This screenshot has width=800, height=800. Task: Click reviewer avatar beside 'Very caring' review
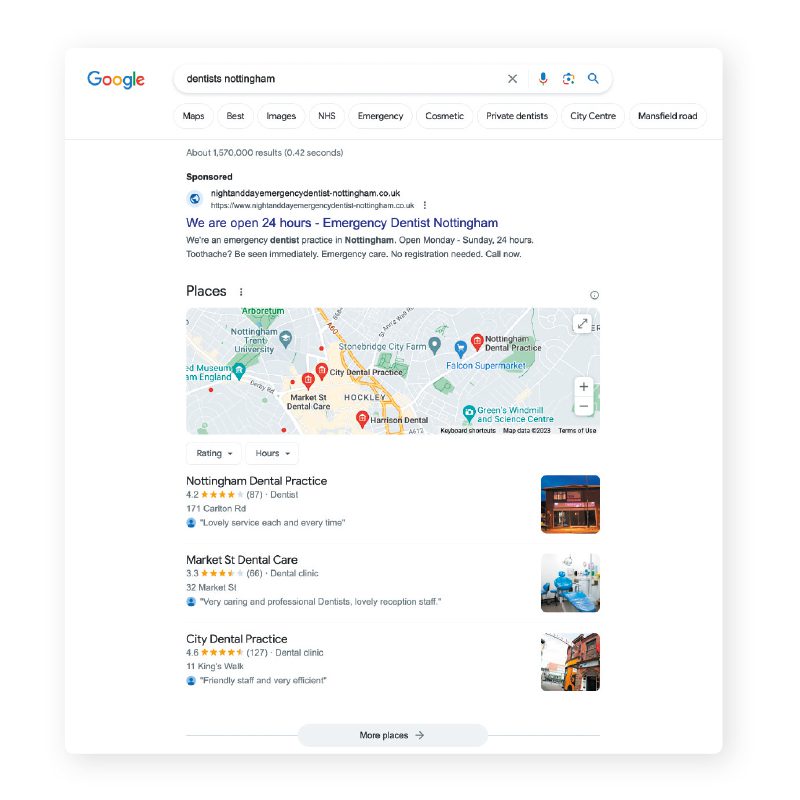tap(191, 602)
